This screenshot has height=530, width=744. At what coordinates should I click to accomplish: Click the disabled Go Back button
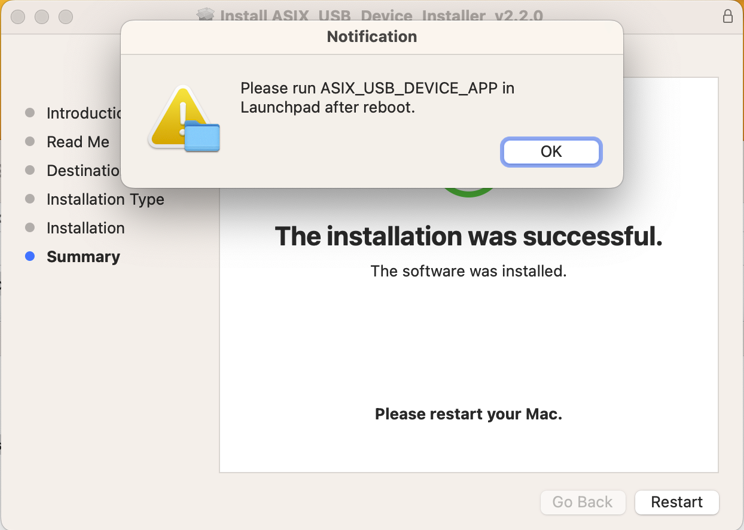pyautogui.click(x=583, y=502)
